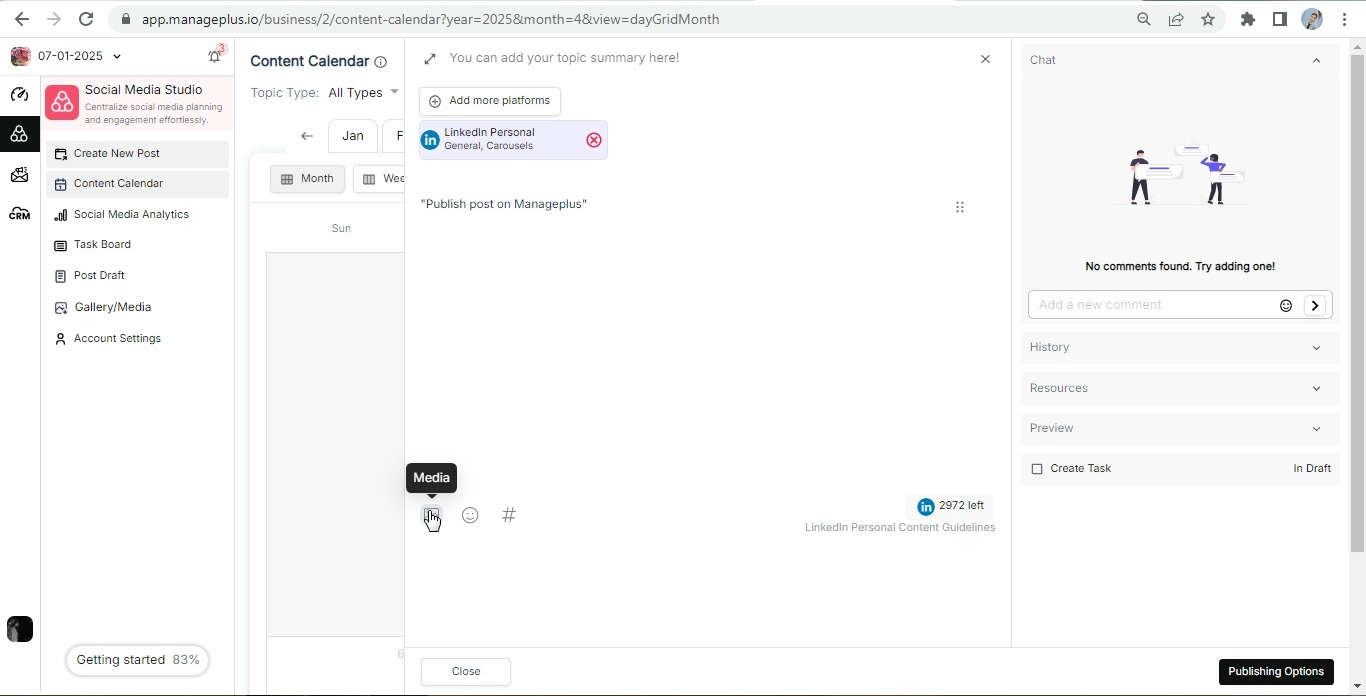Open the CRM sidebar icon
Screen dimensions: 1366x696
coord(20,214)
